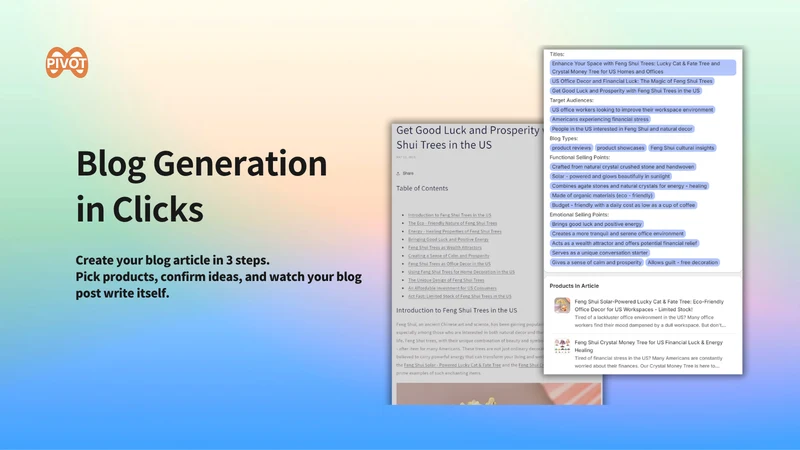
Task: Click the 'Feng Shui Solar - Powered Lucky Cat & Fate Tree' inline link
Action: click(x=452, y=365)
